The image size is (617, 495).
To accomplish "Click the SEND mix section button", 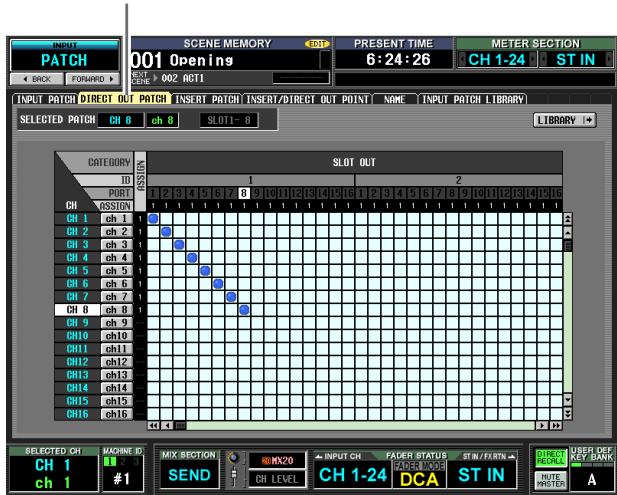I will tap(189, 475).
